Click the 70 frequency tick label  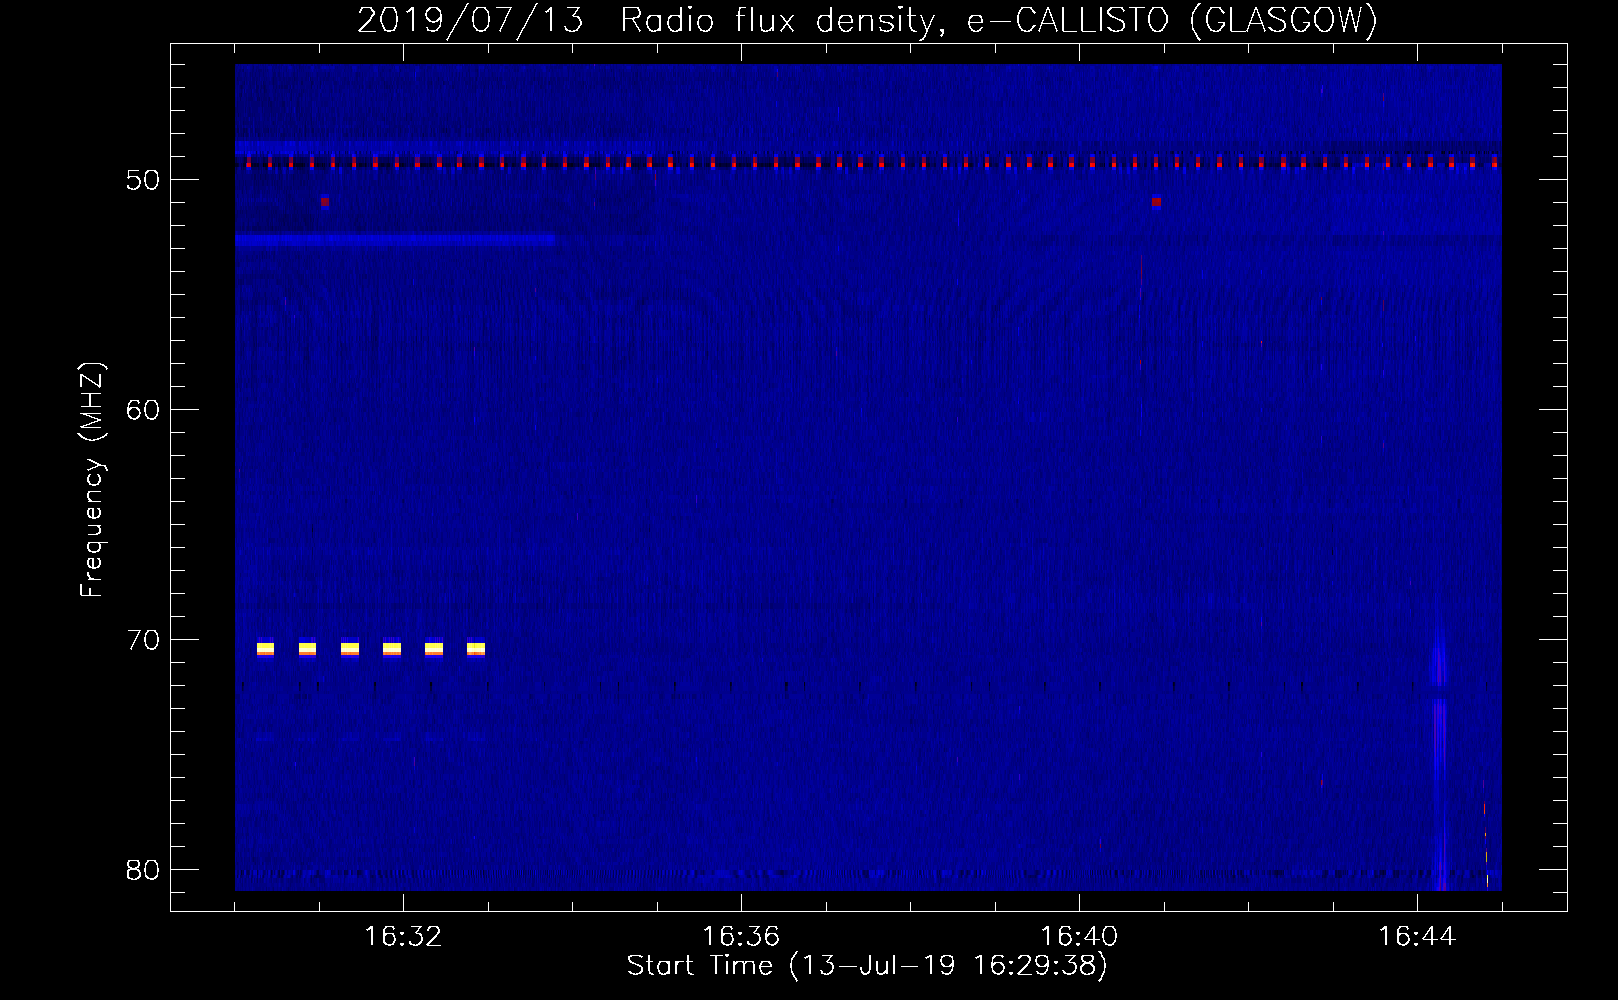coord(143,640)
